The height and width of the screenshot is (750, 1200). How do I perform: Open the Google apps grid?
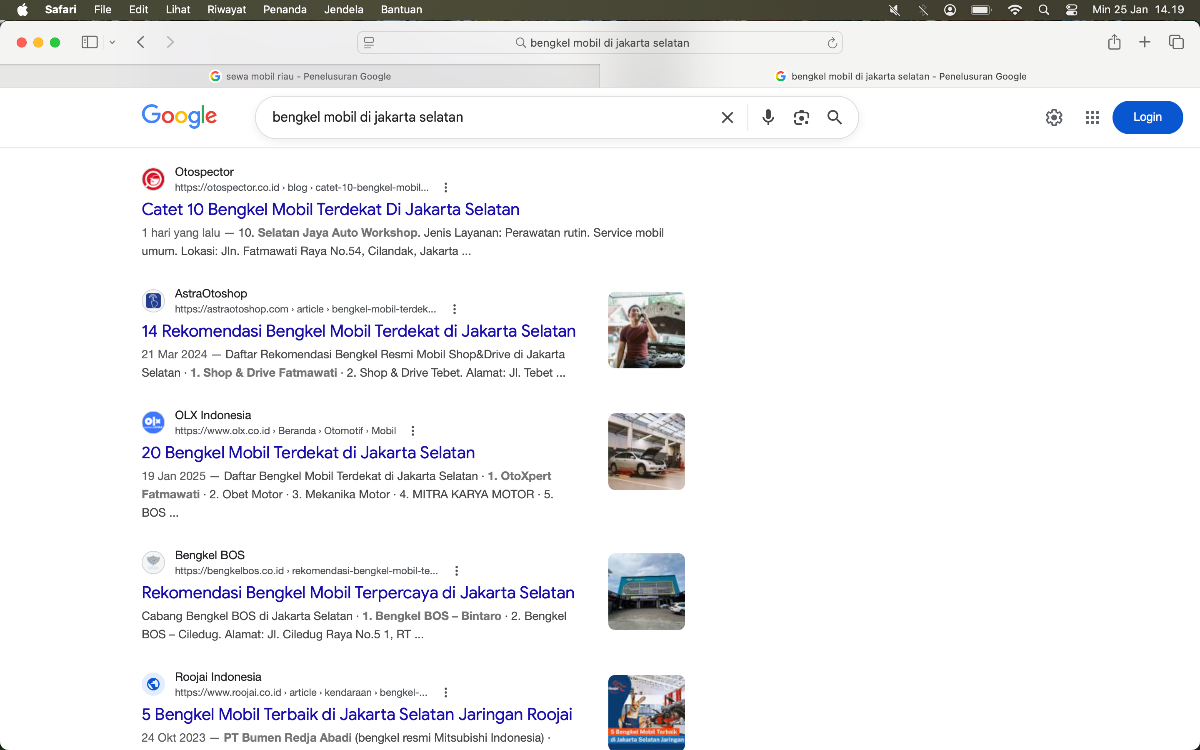tap(1093, 117)
